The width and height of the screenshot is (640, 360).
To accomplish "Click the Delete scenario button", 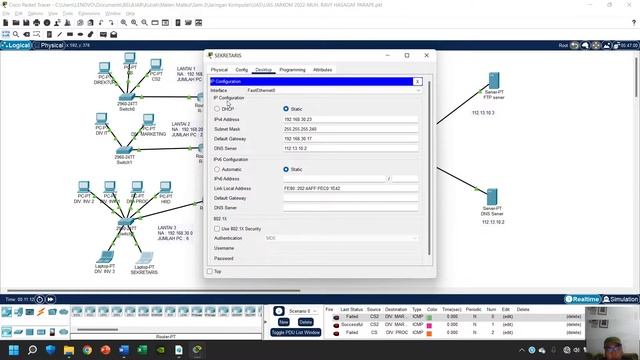I will pyautogui.click(x=305, y=322).
